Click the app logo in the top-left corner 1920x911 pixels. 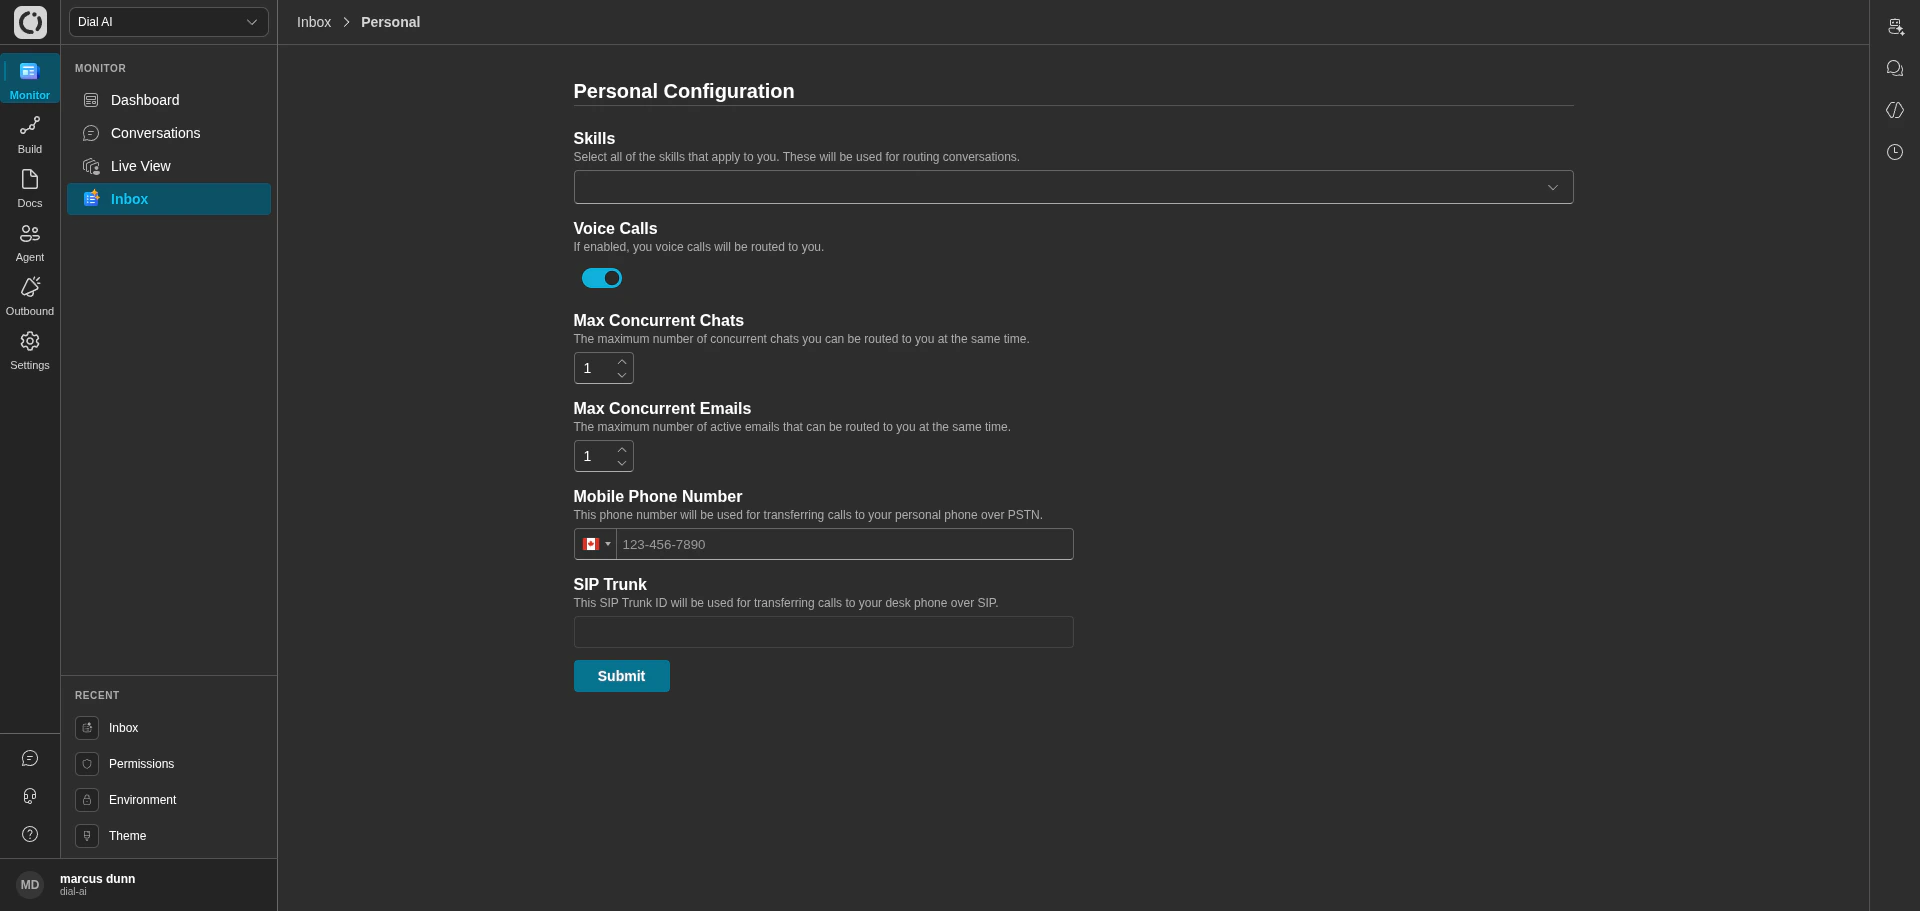tap(30, 22)
